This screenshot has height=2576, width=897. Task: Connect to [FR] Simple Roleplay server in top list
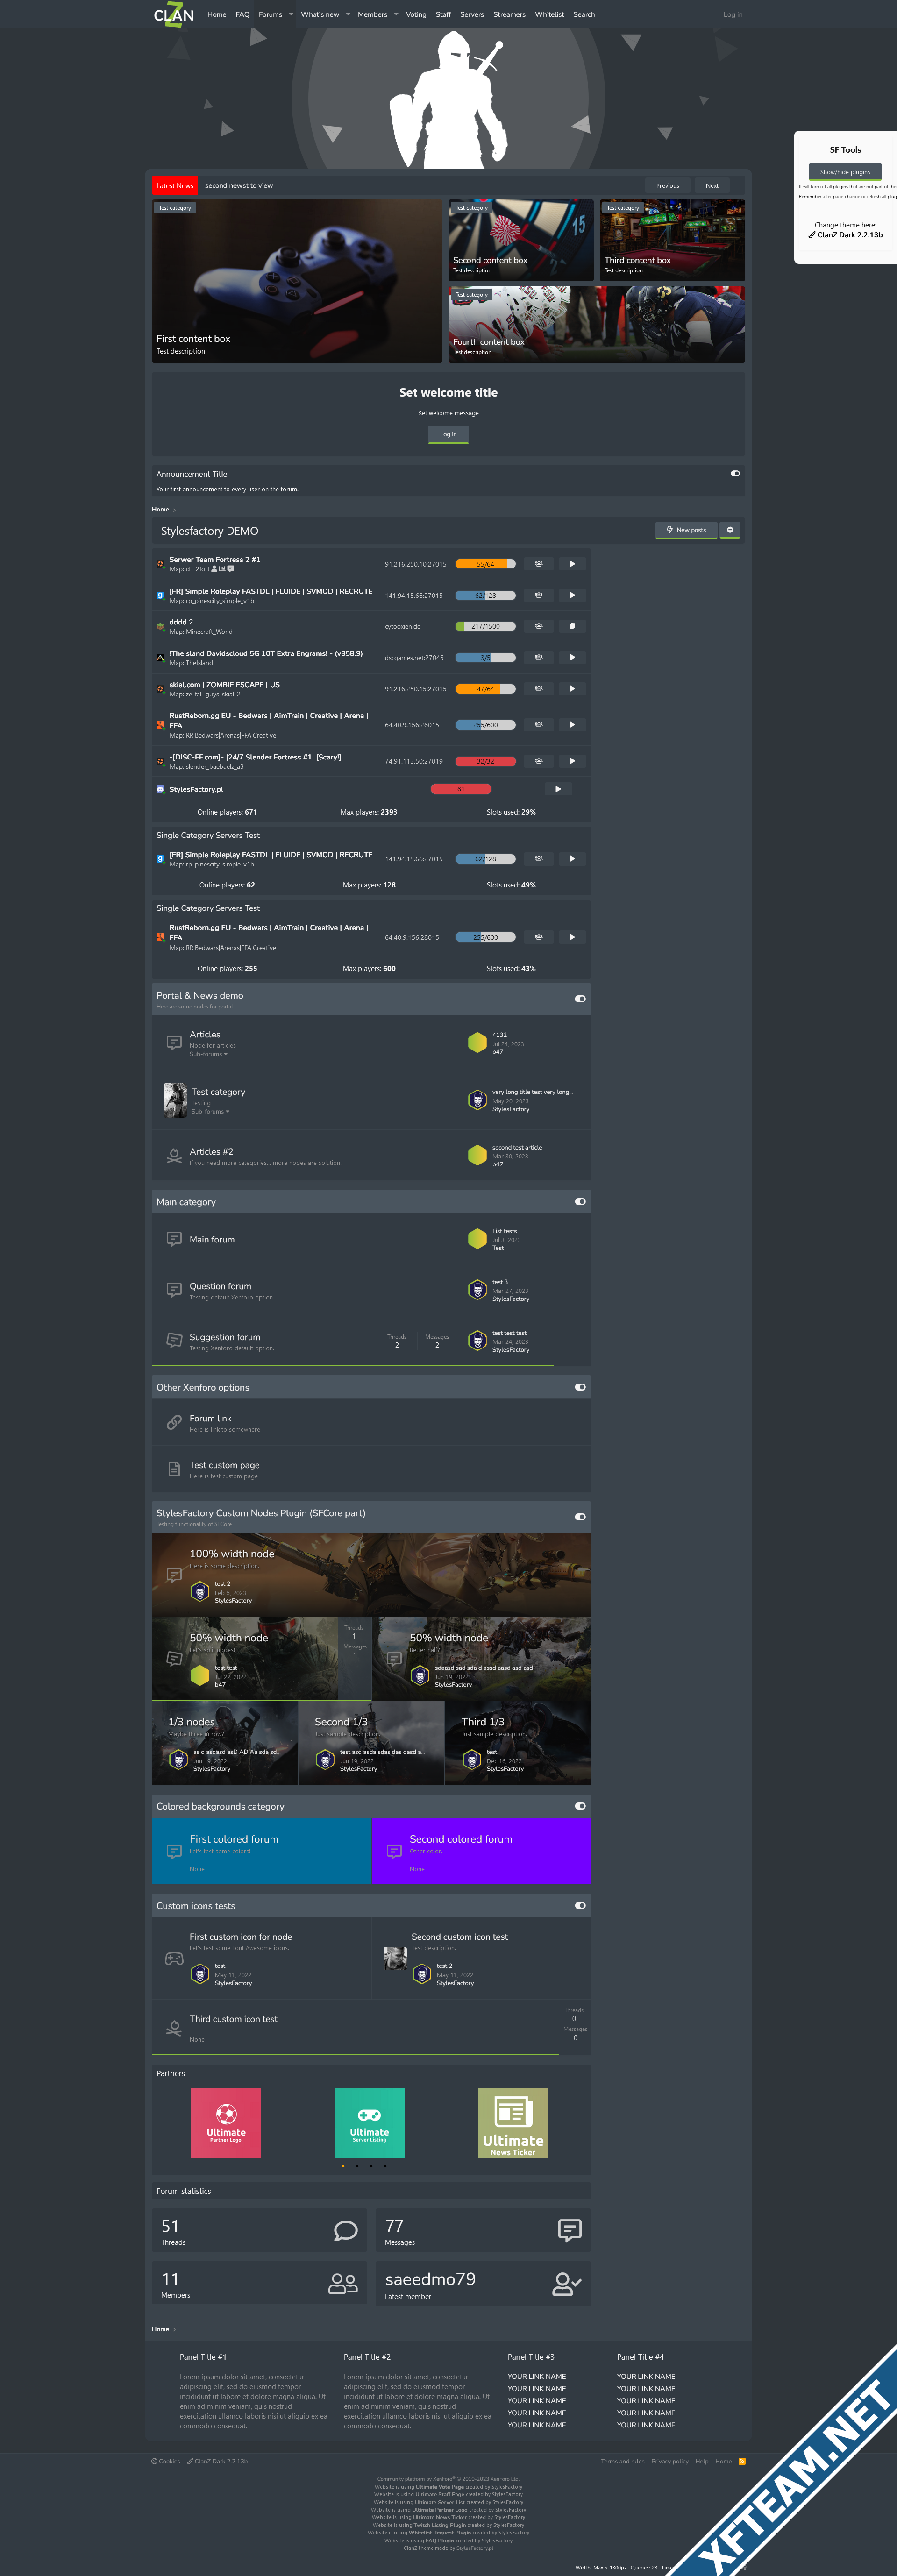[572, 595]
